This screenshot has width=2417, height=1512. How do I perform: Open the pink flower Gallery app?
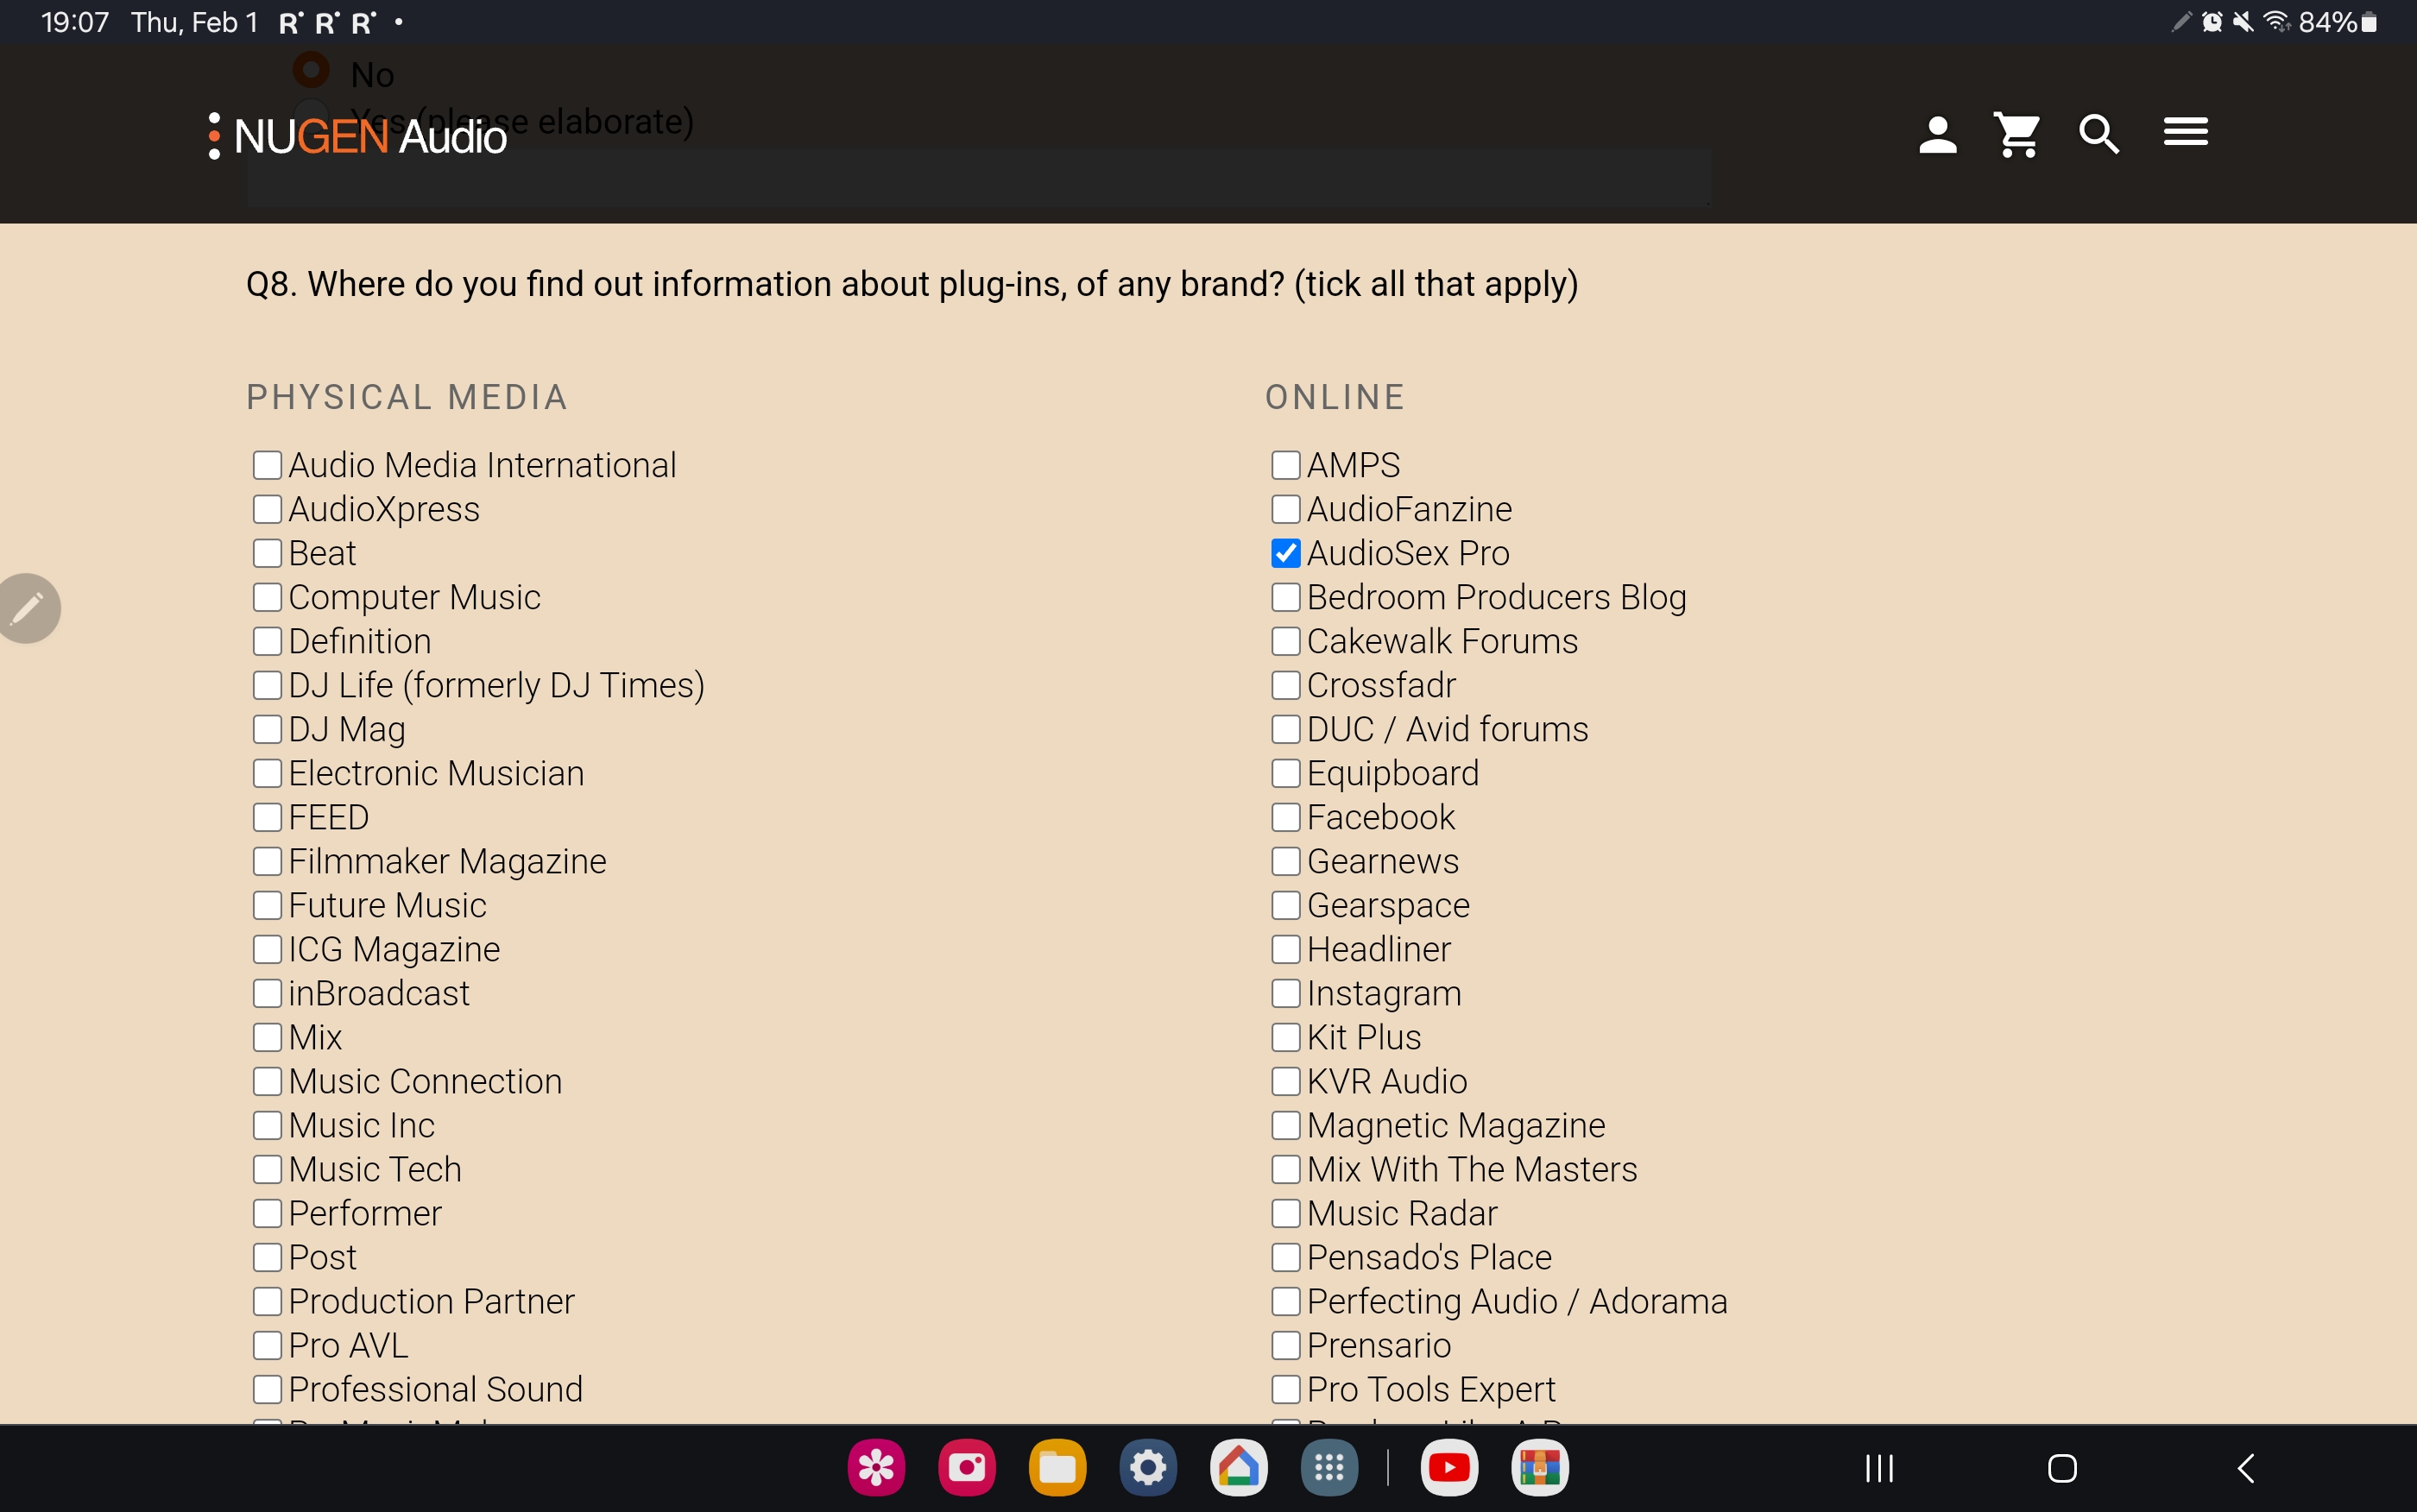point(876,1468)
